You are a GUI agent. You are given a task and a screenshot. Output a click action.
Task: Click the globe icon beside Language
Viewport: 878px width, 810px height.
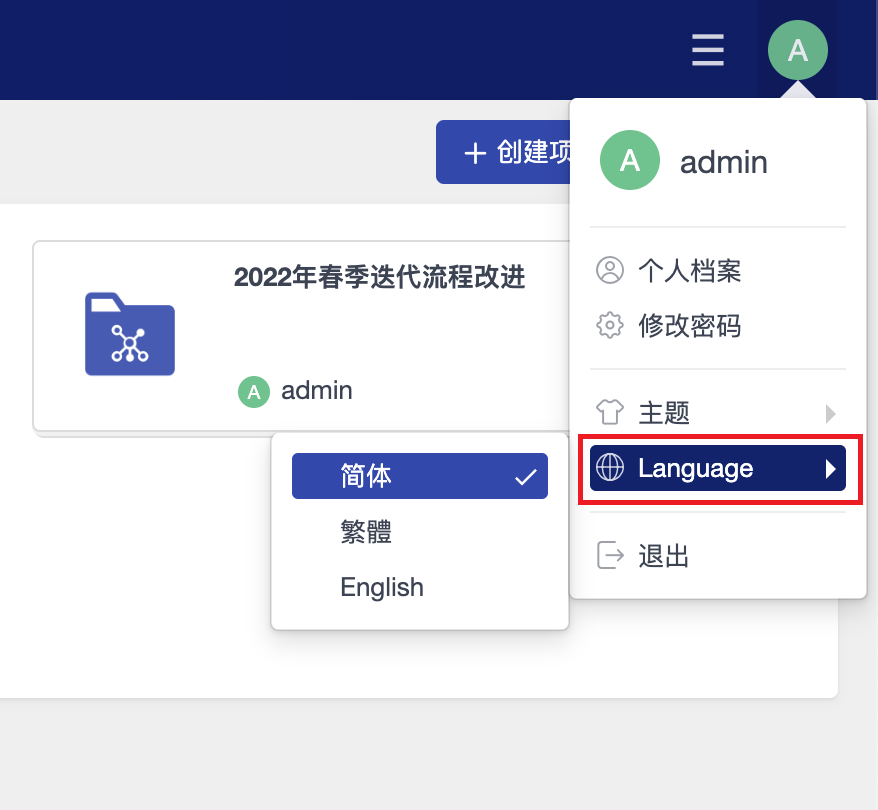coord(609,468)
